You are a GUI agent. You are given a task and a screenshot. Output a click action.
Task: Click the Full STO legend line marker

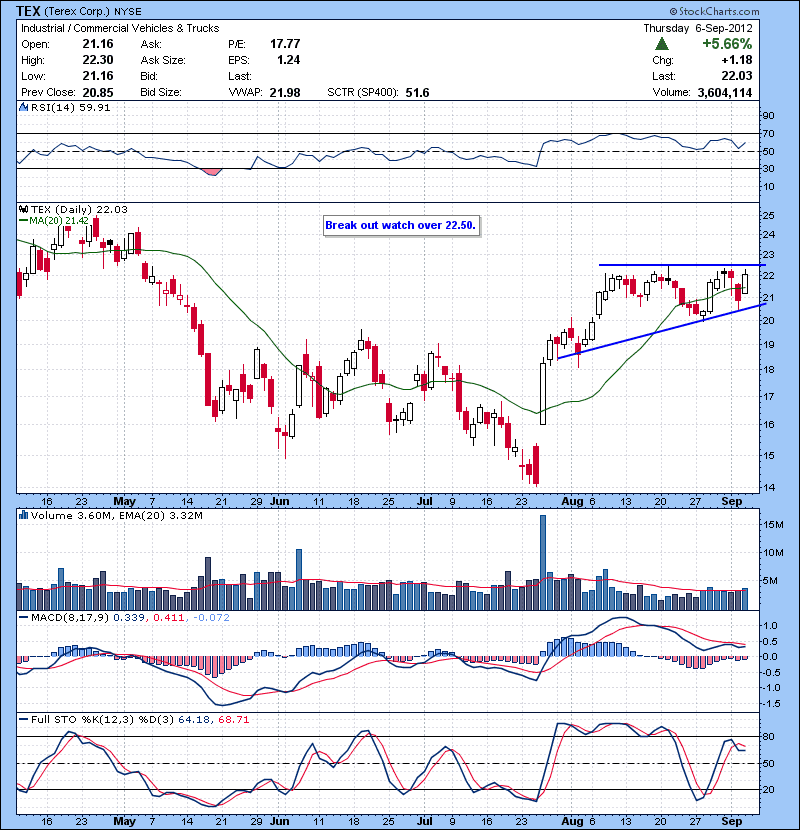click(23, 719)
